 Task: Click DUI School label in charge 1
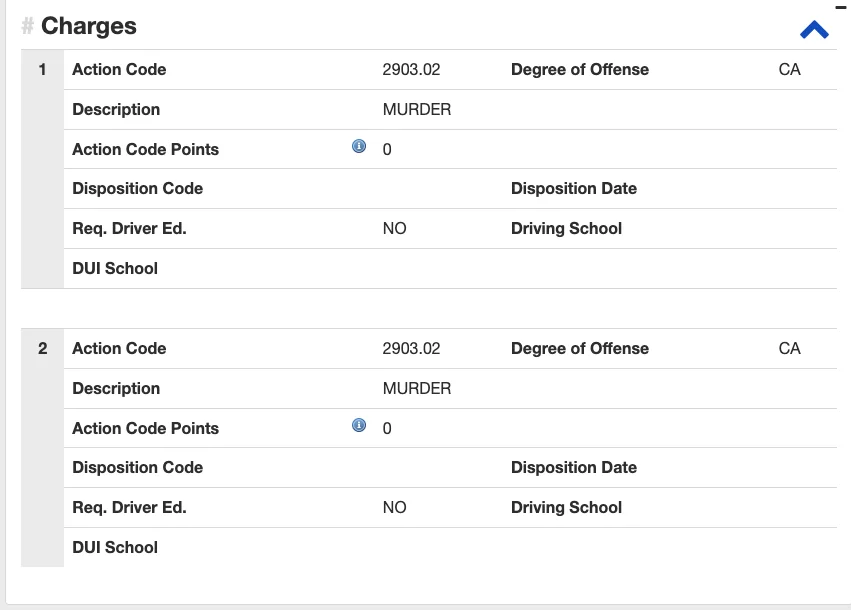click(x=115, y=268)
